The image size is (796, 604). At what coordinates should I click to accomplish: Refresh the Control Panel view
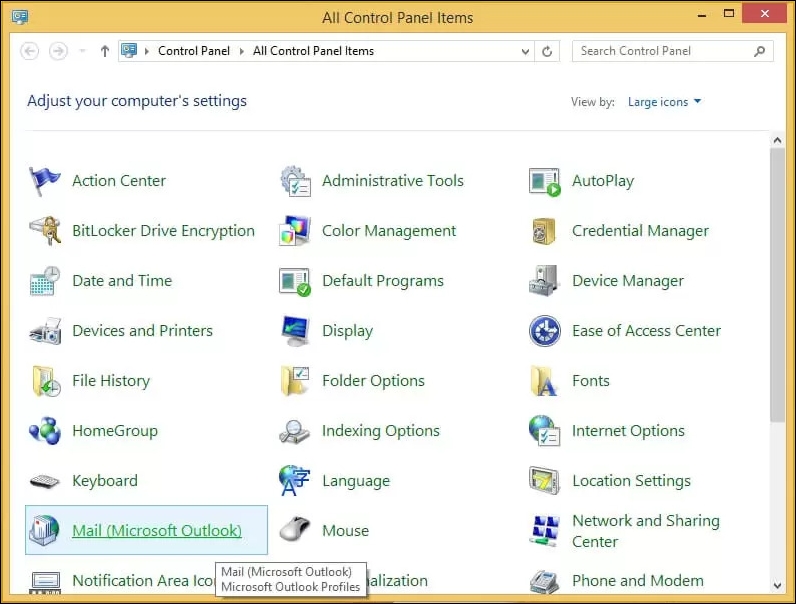(547, 51)
